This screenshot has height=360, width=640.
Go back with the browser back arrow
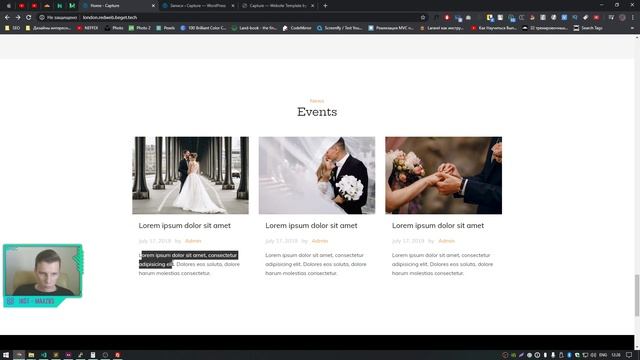pos(7,18)
